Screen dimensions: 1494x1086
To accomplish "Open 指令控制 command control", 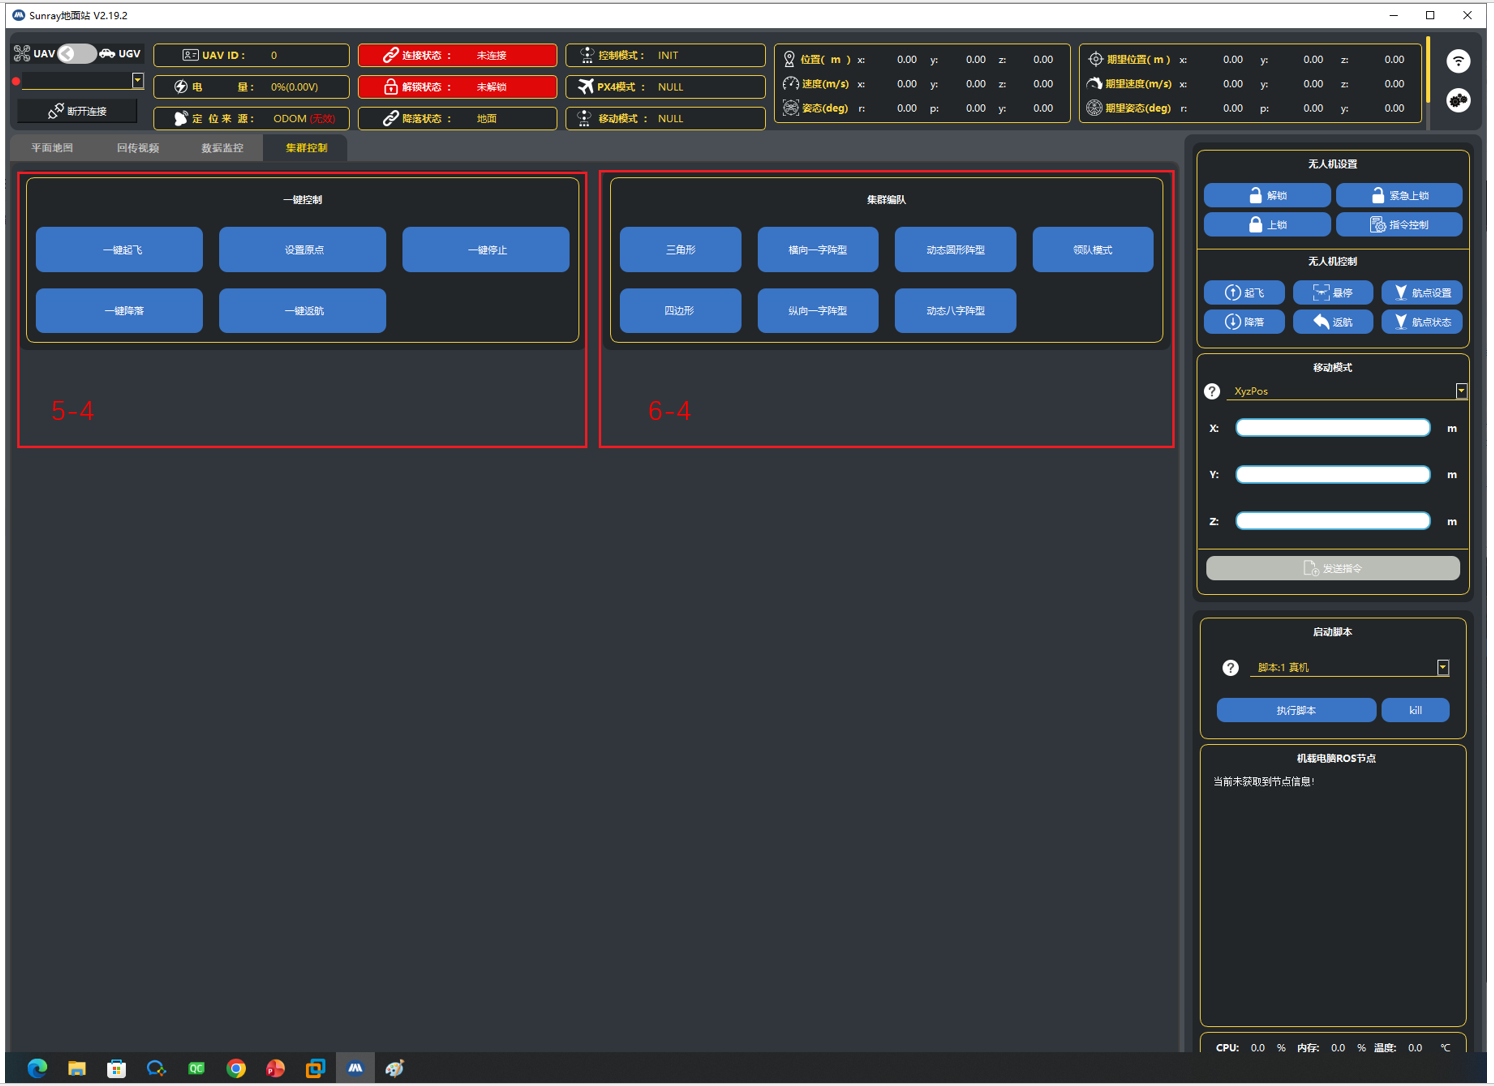I will click(1399, 225).
